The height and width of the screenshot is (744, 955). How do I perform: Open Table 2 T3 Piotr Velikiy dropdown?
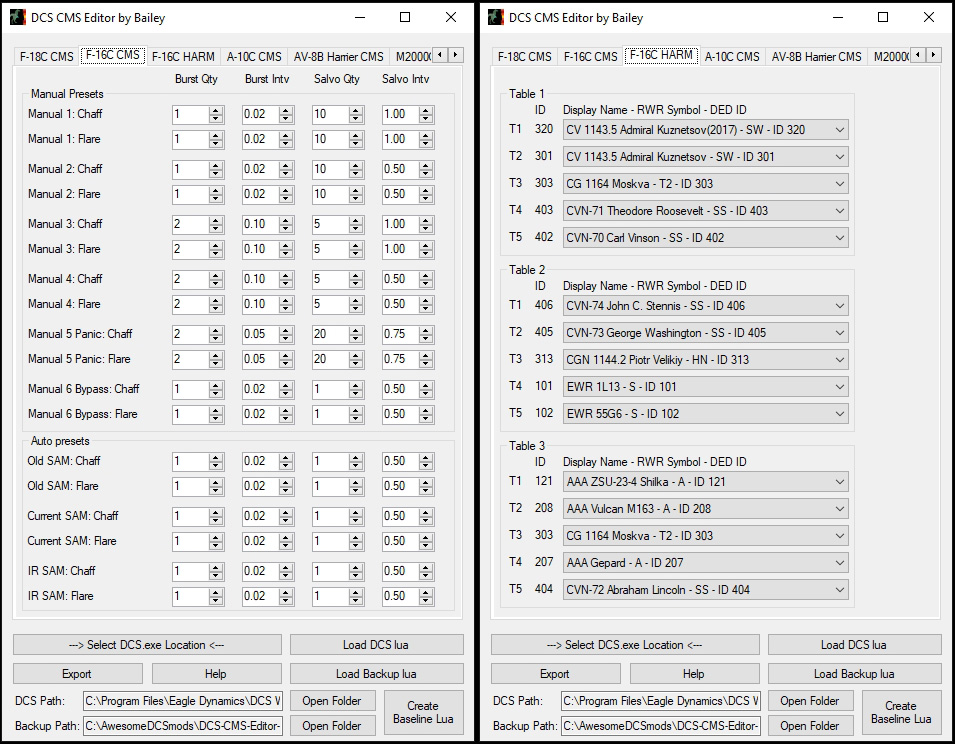[x=838, y=360]
